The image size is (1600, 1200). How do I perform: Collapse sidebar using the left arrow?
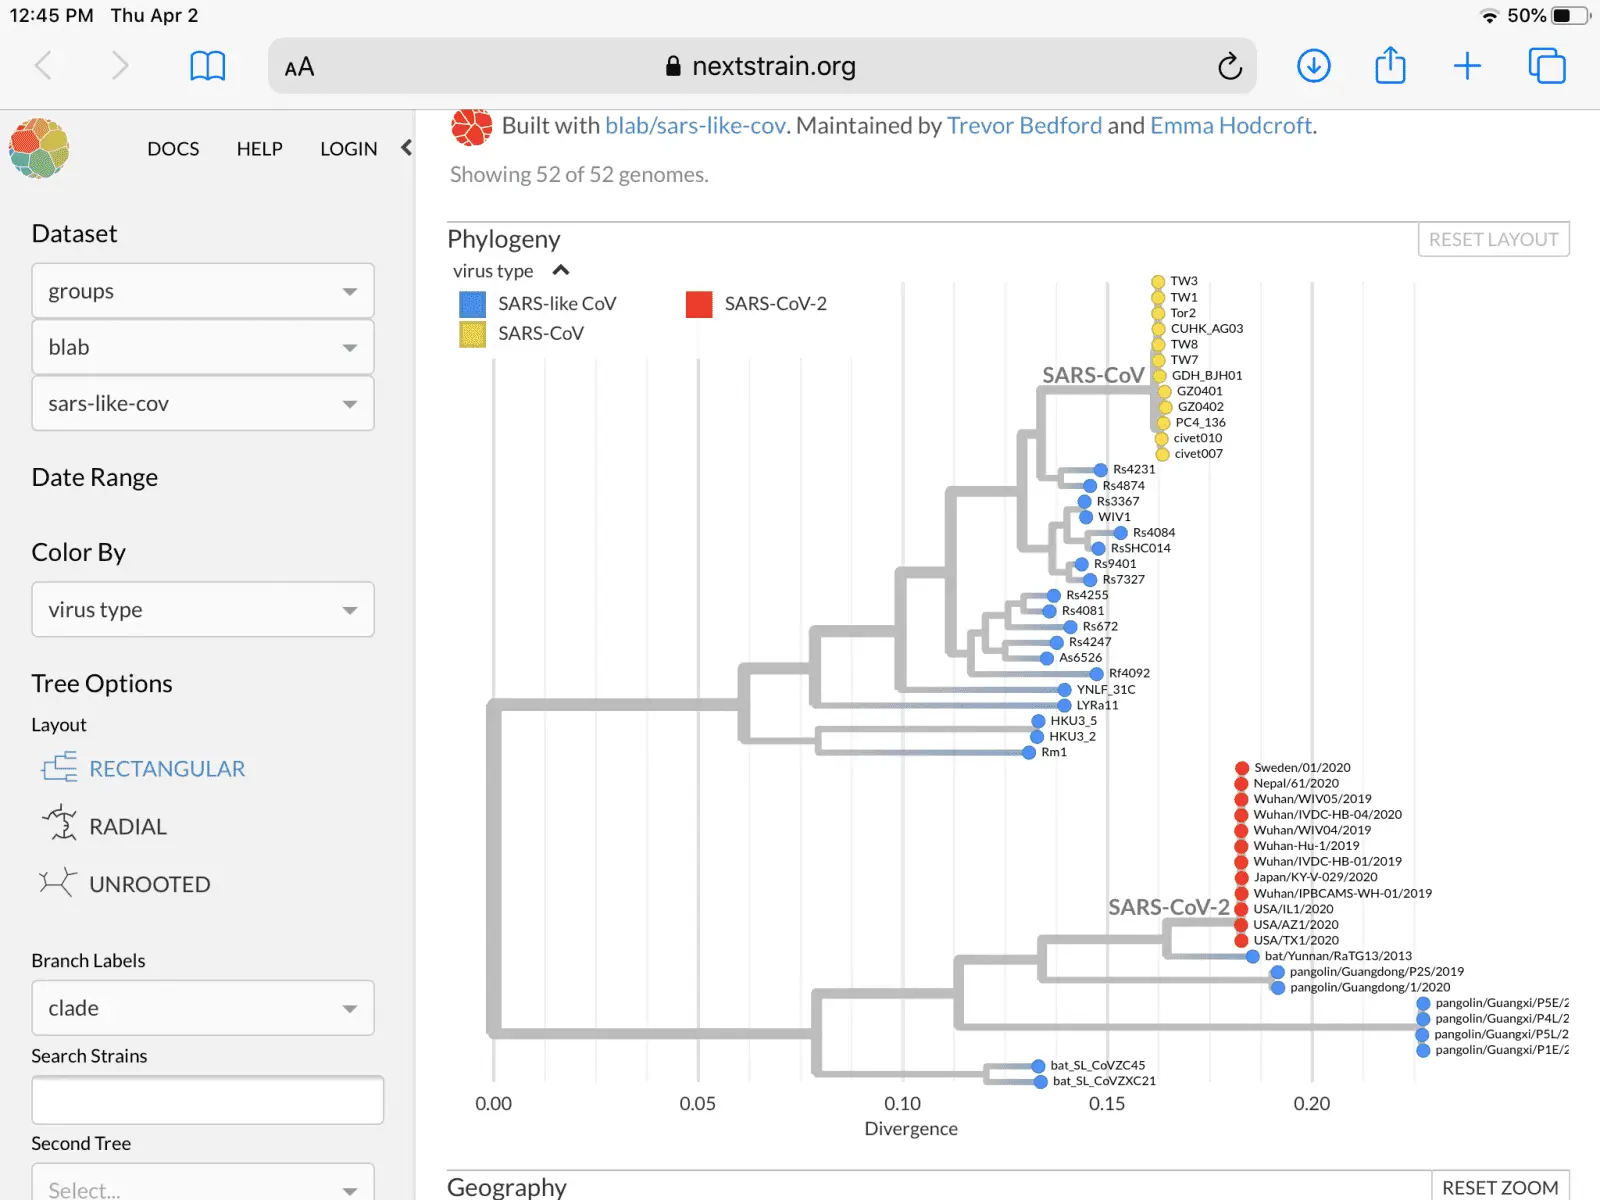406,148
